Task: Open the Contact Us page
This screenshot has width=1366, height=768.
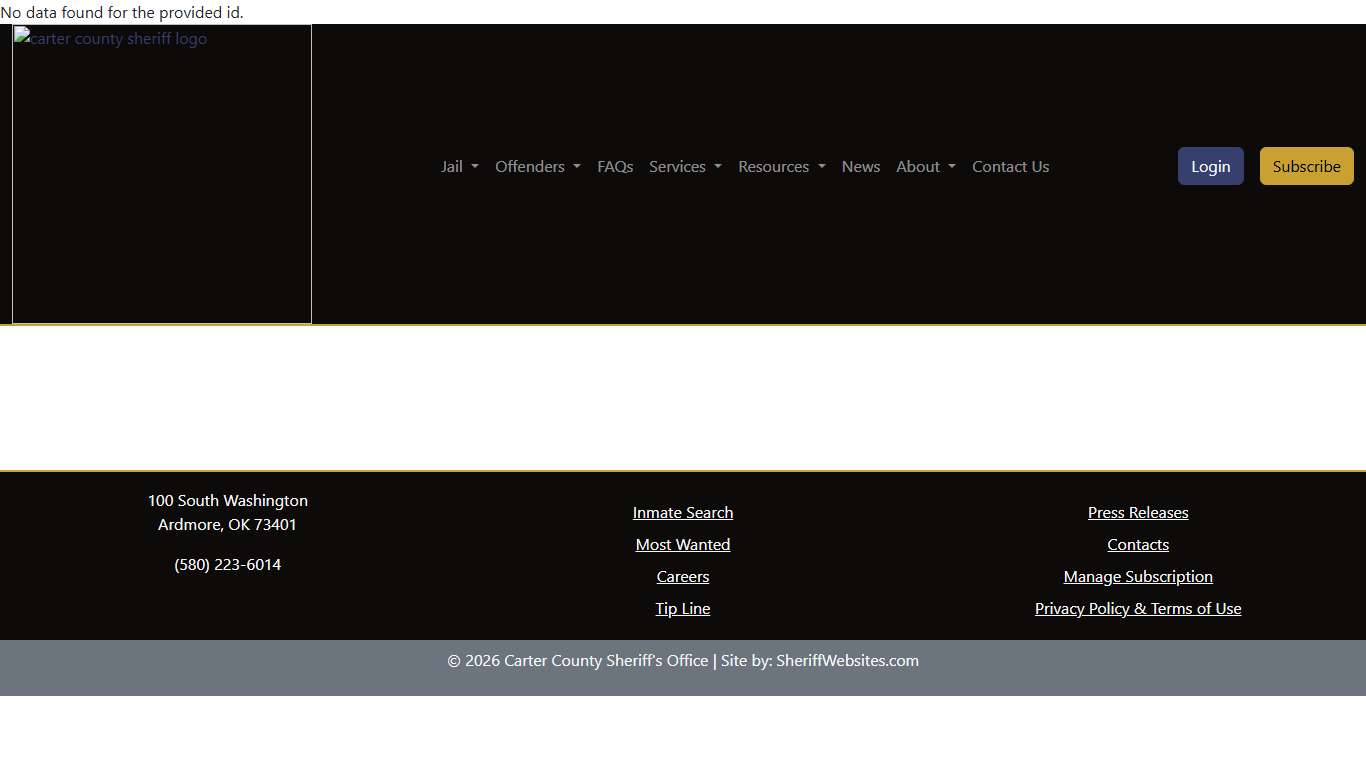Action: pyautogui.click(x=1010, y=166)
